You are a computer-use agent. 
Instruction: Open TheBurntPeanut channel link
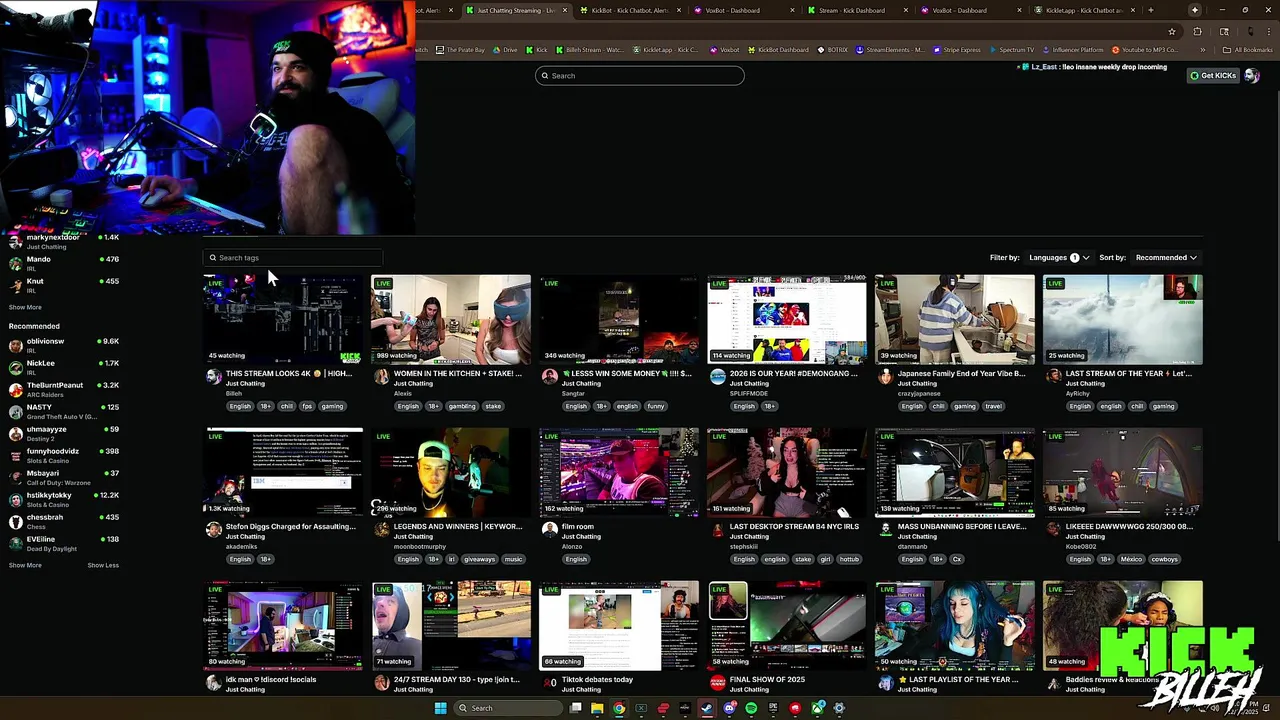coord(63,390)
